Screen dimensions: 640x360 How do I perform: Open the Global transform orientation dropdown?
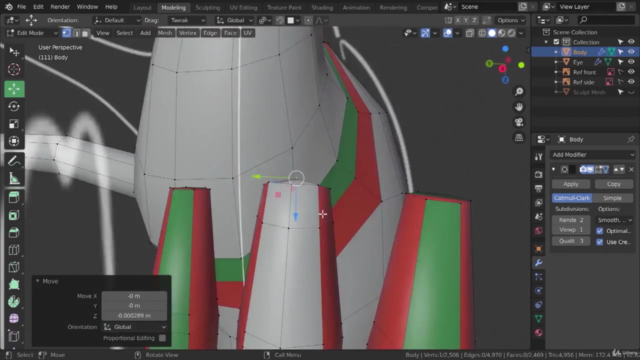(235, 20)
